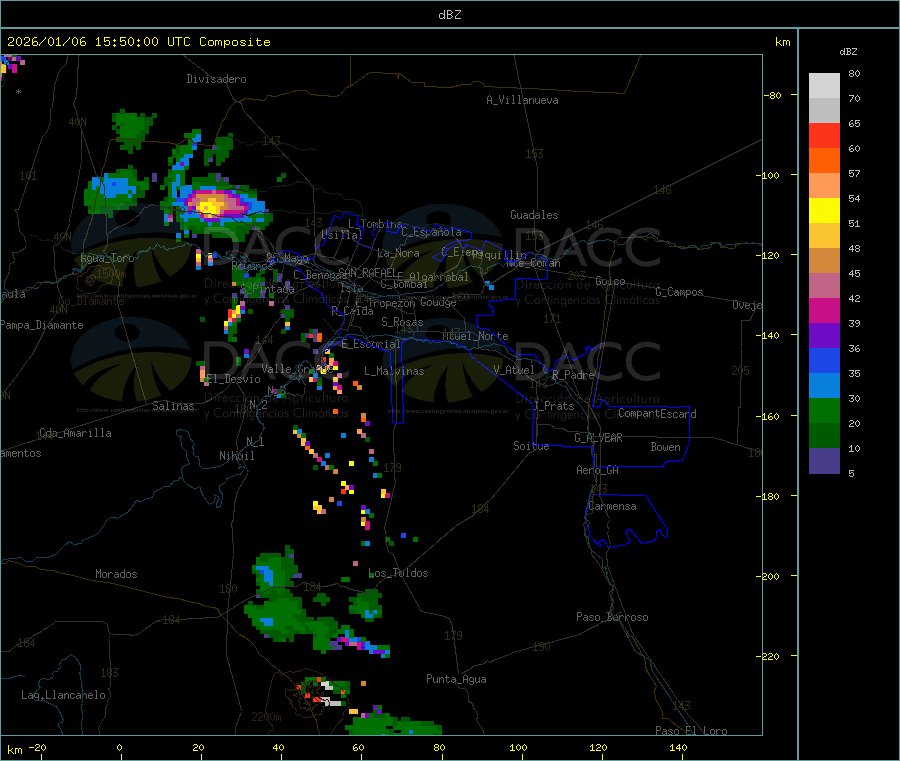This screenshot has height=761, width=900.
Task: Select the slate 5-10 dBZ legend swatch
Action: [824, 461]
